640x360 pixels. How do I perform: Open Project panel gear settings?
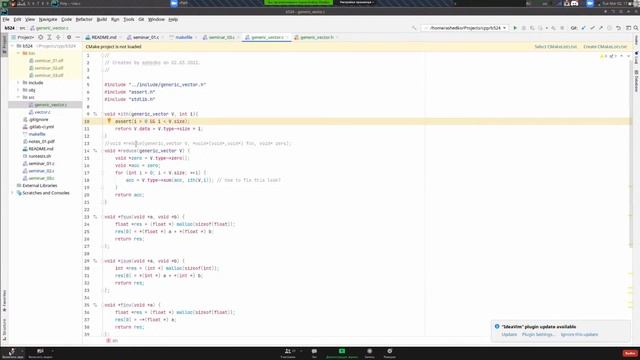coord(69,37)
